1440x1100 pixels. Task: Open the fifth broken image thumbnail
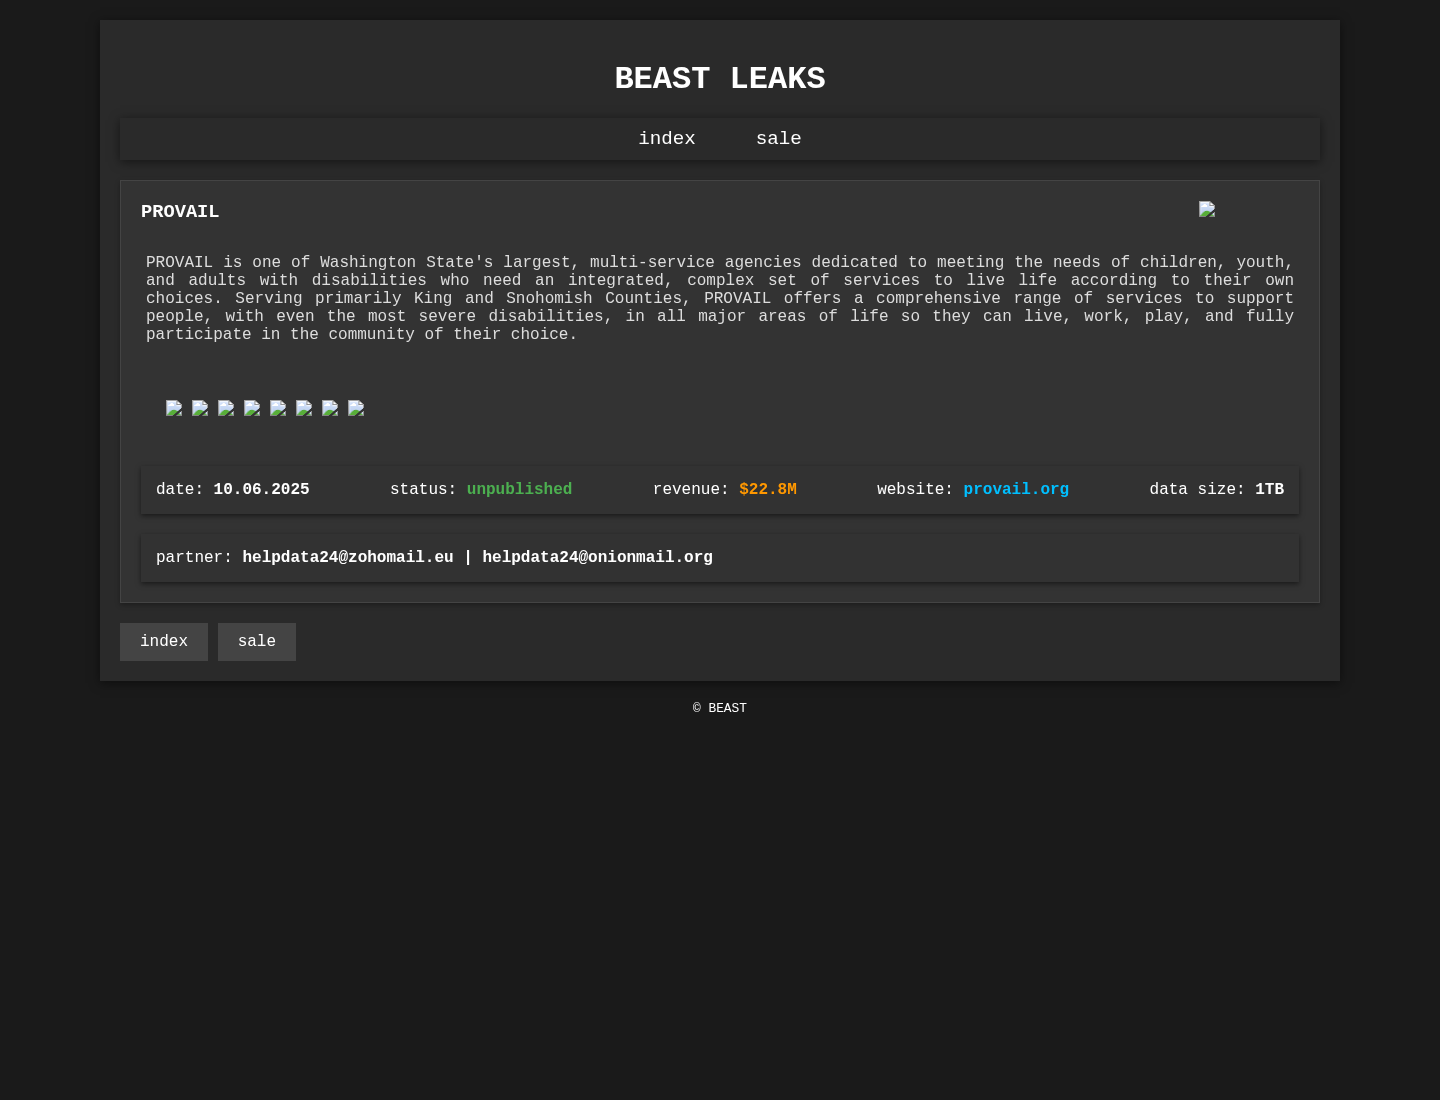pyautogui.click(x=278, y=408)
